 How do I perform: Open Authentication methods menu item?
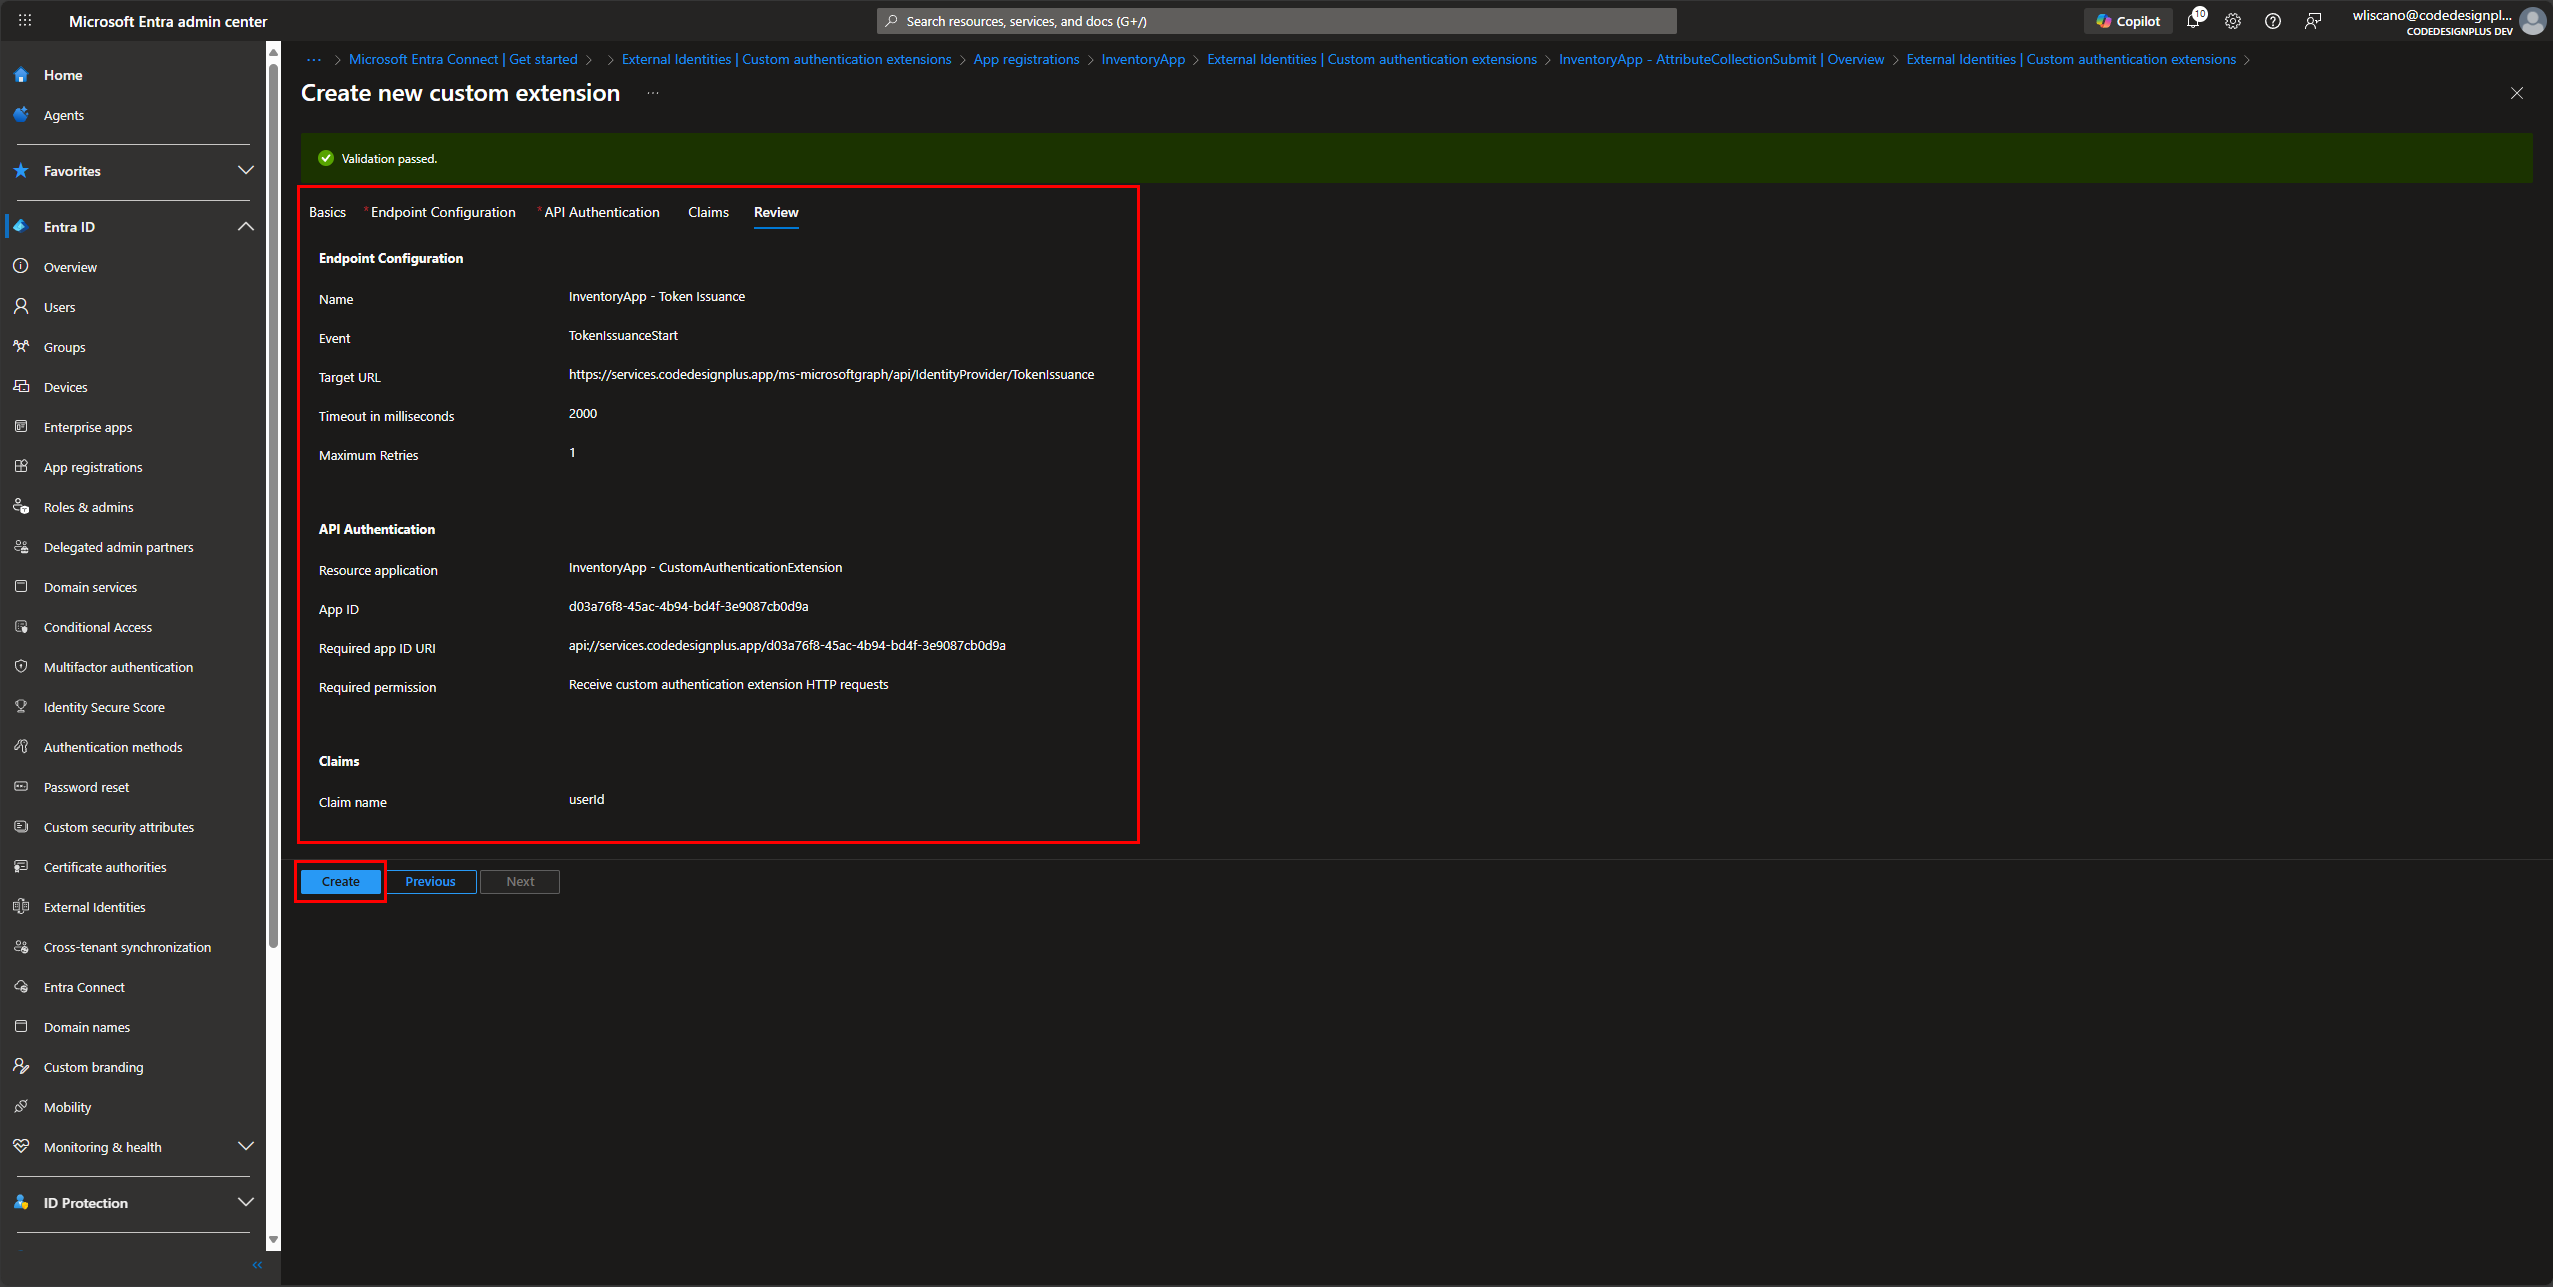113,747
